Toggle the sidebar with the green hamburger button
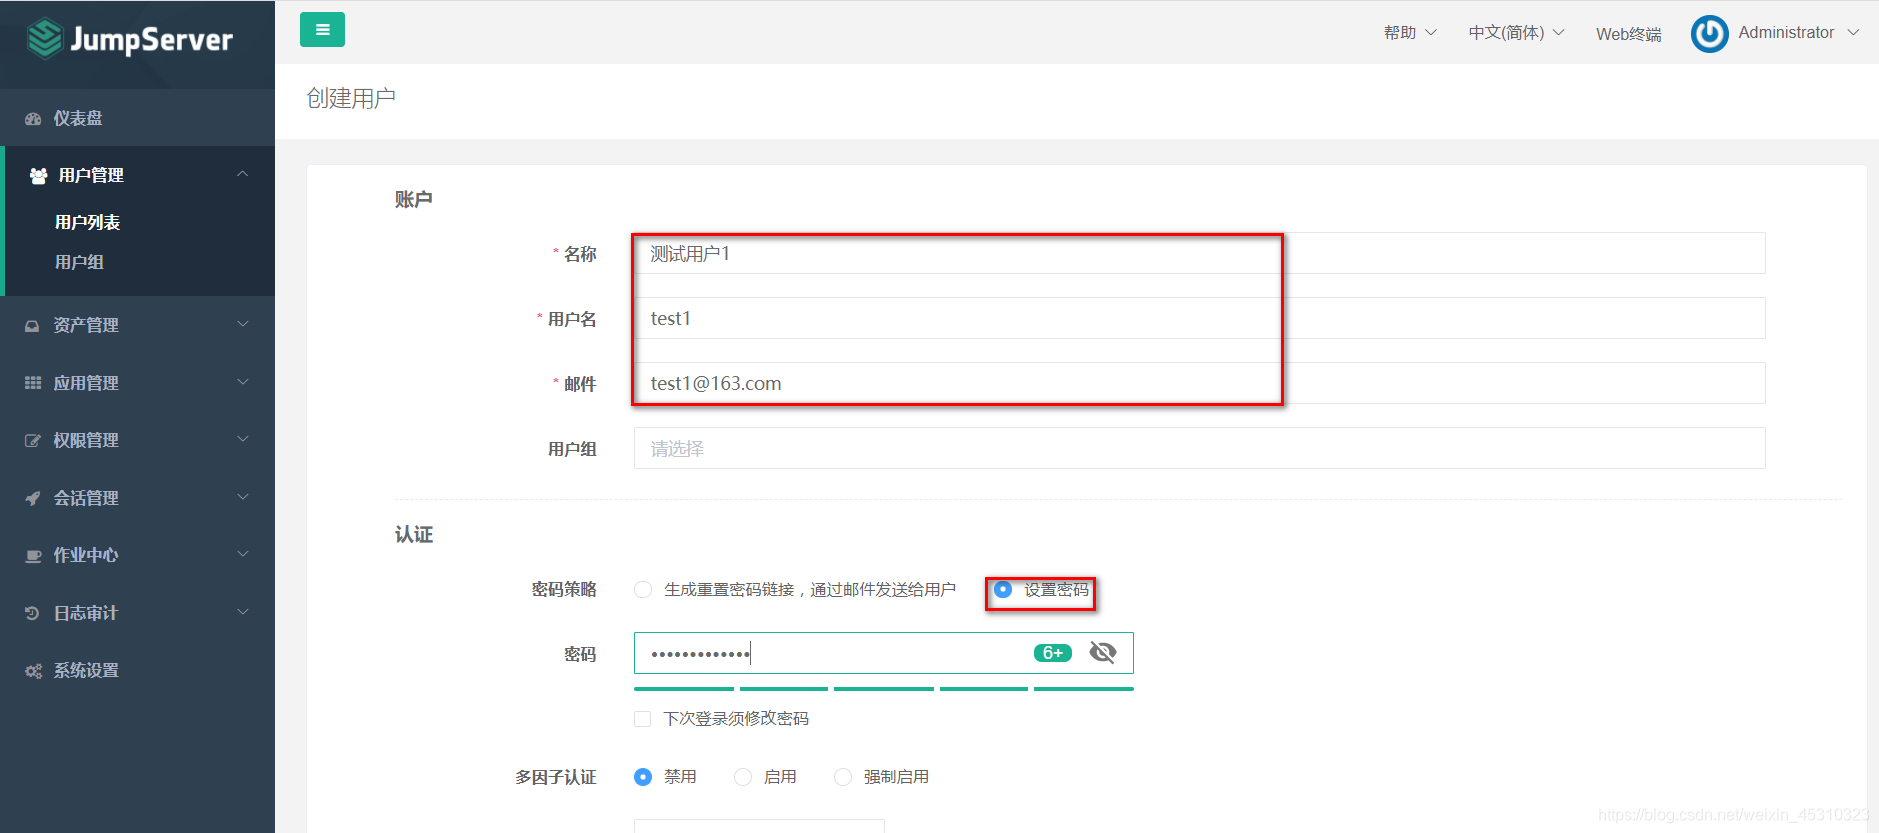The width and height of the screenshot is (1879, 833). pos(322,30)
